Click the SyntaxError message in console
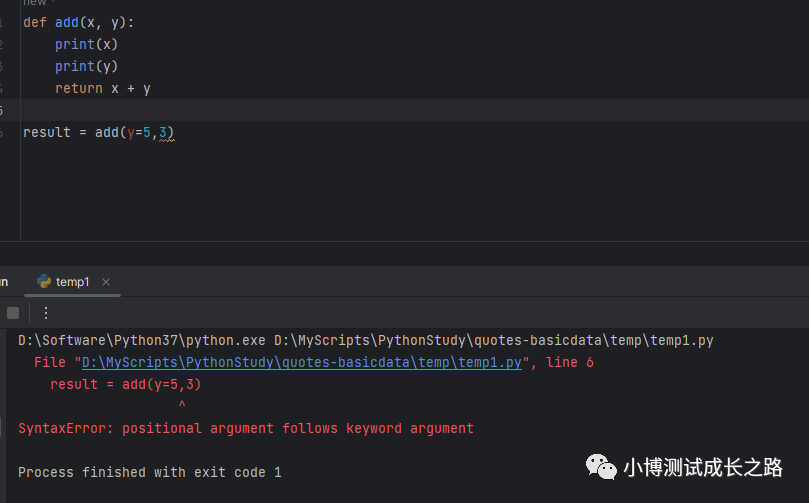The image size is (809, 503). coord(246,428)
